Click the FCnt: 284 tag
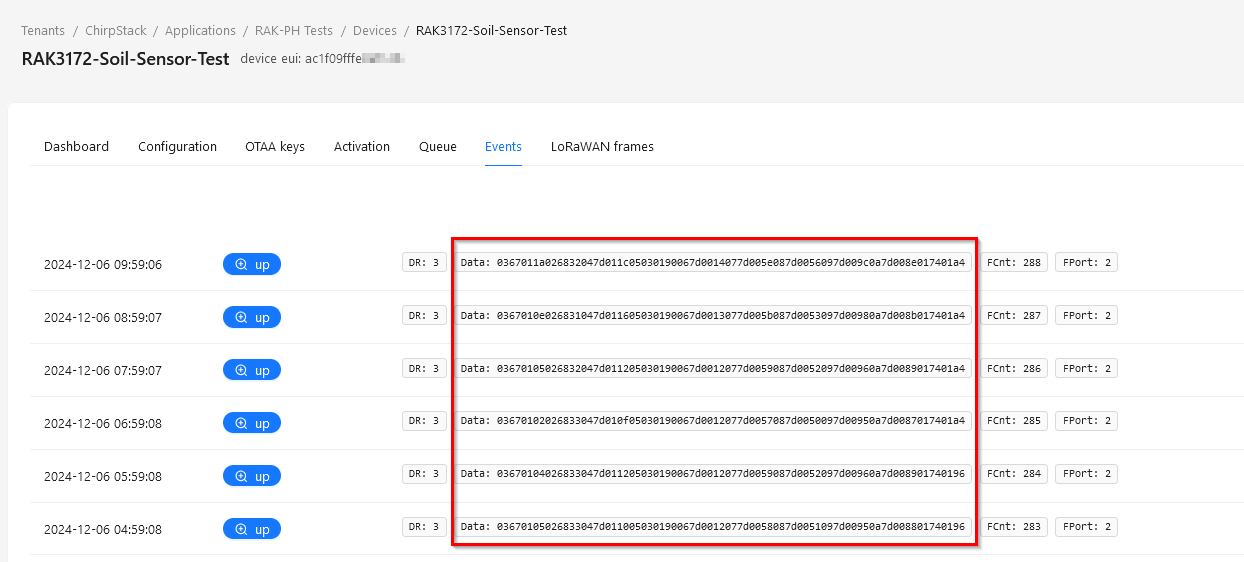This screenshot has height=562, width=1244. (x=1014, y=474)
